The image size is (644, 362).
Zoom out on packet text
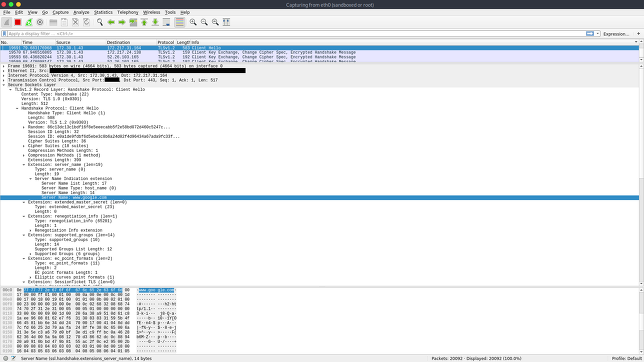pos(204,22)
